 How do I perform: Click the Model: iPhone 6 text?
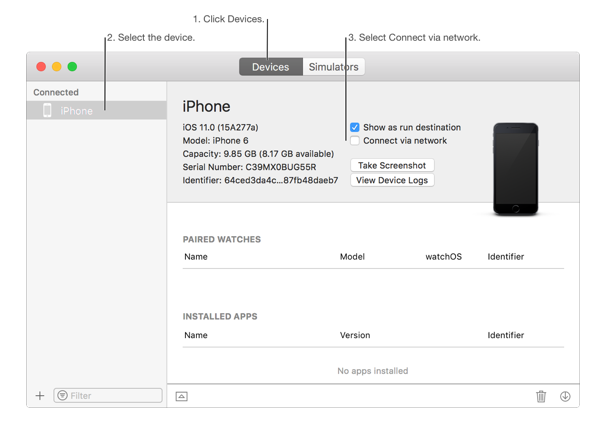(215, 141)
